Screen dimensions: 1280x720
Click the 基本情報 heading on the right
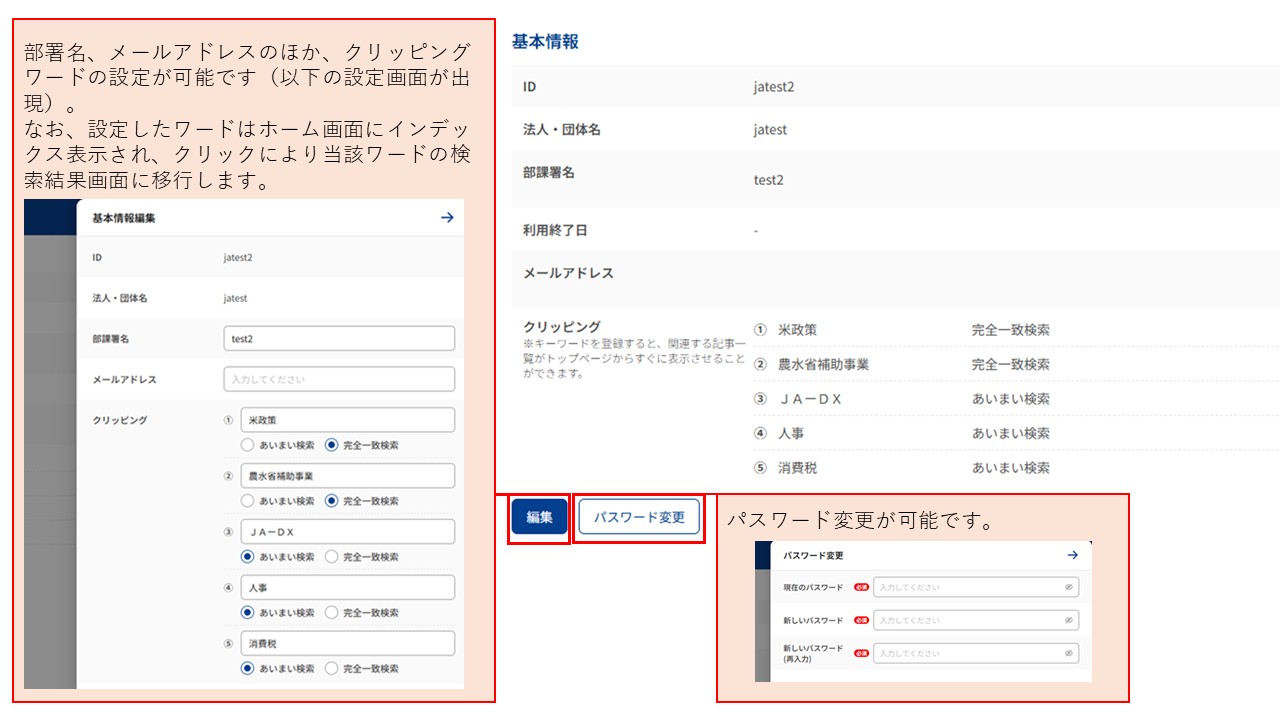coord(545,42)
